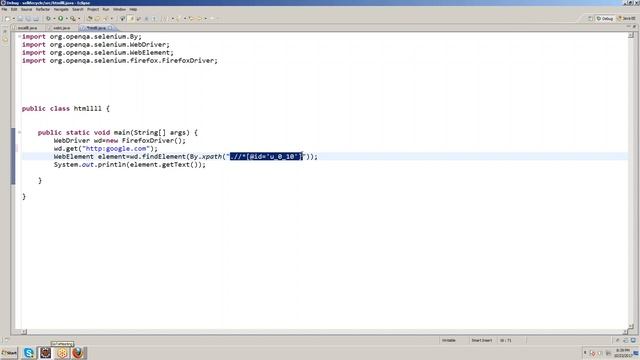Expand the External Tools dropdown arrow
Screen dimensions: 640x360
pyautogui.click(x=79, y=18)
